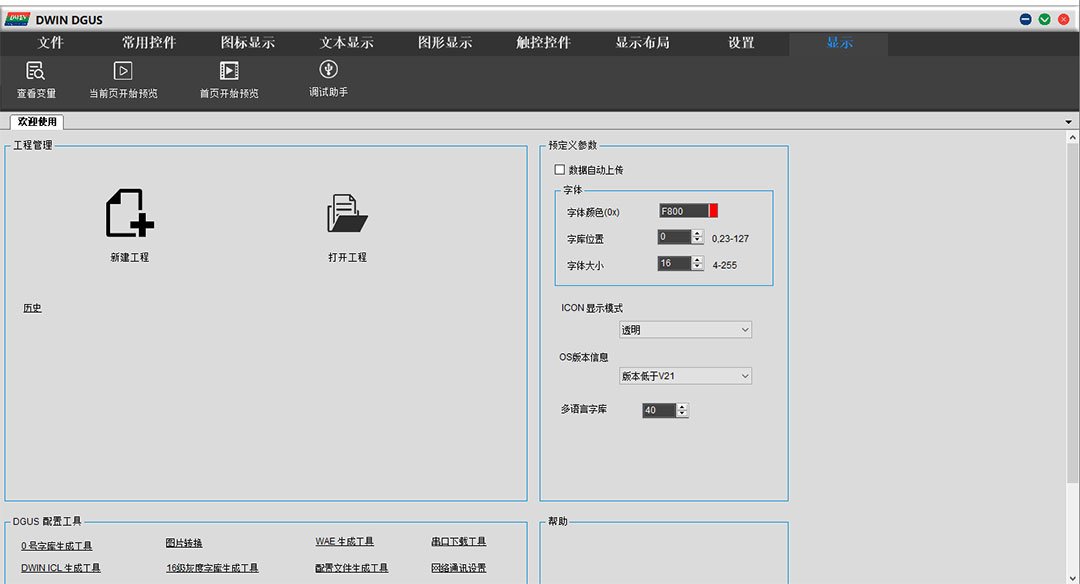
Task: Click the 字库位置 value field
Action: click(674, 237)
